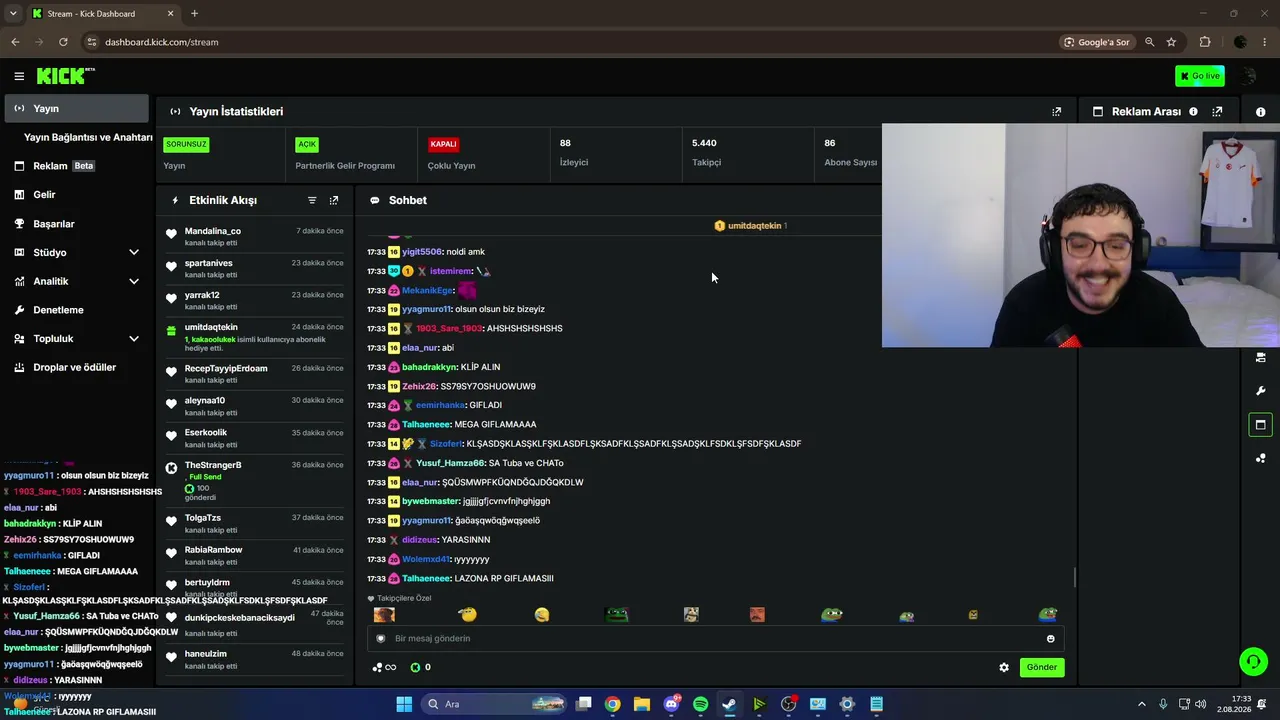
Task: Go back in the browser
Action: point(15,42)
